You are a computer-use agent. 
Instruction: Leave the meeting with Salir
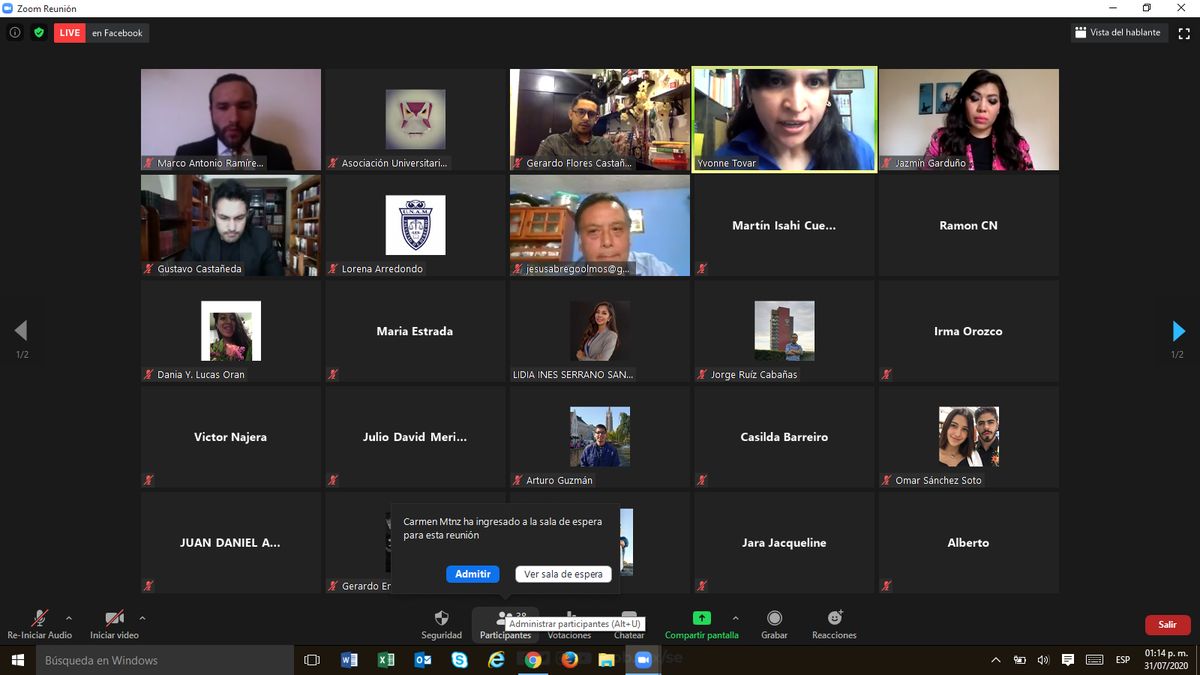(1167, 625)
